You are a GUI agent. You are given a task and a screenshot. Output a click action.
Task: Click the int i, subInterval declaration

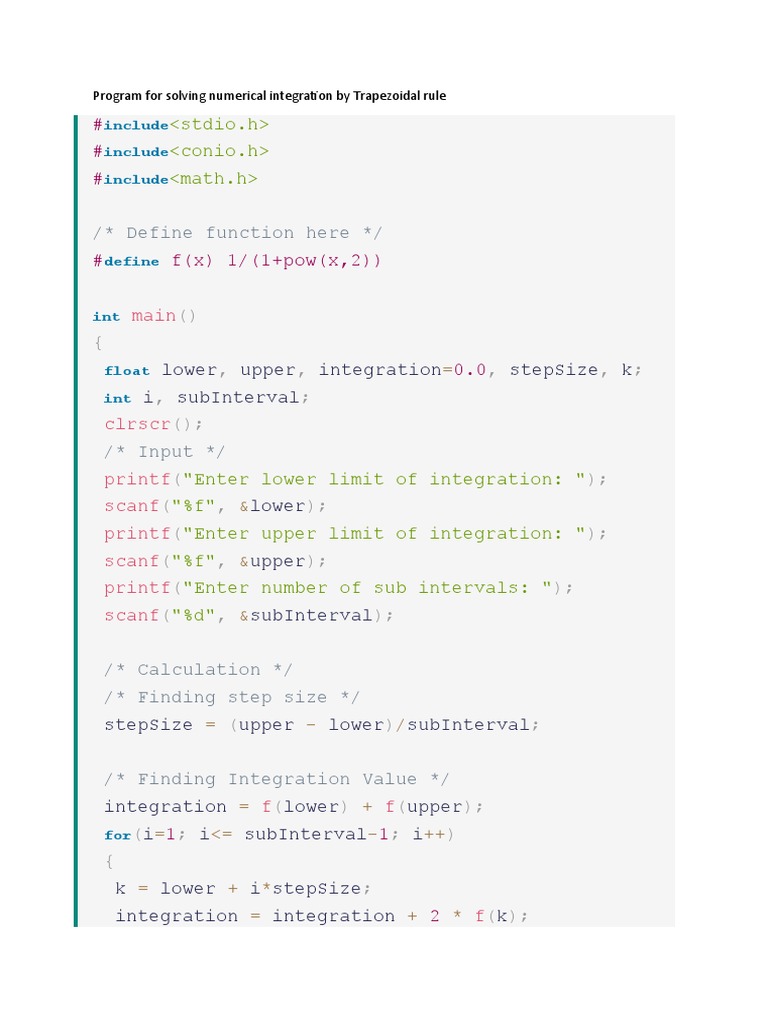click(x=207, y=397)
